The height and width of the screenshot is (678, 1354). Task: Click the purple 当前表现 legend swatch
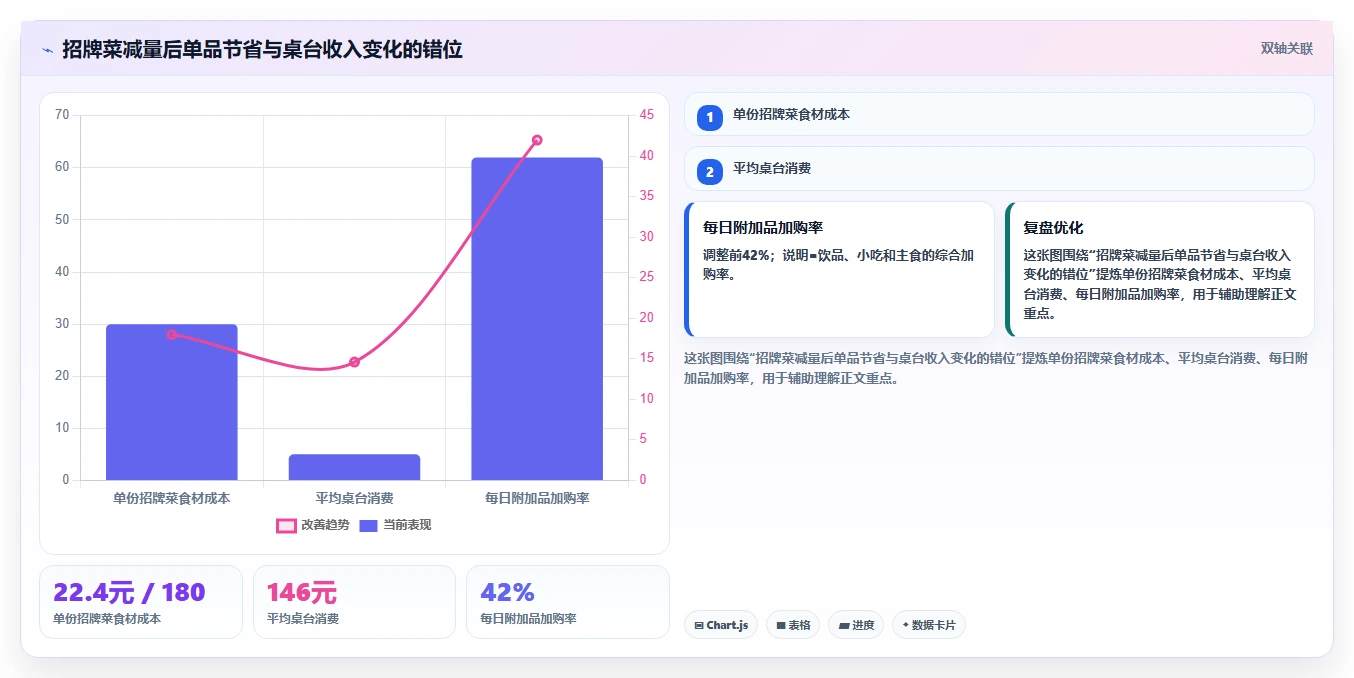tap(368, 525)
